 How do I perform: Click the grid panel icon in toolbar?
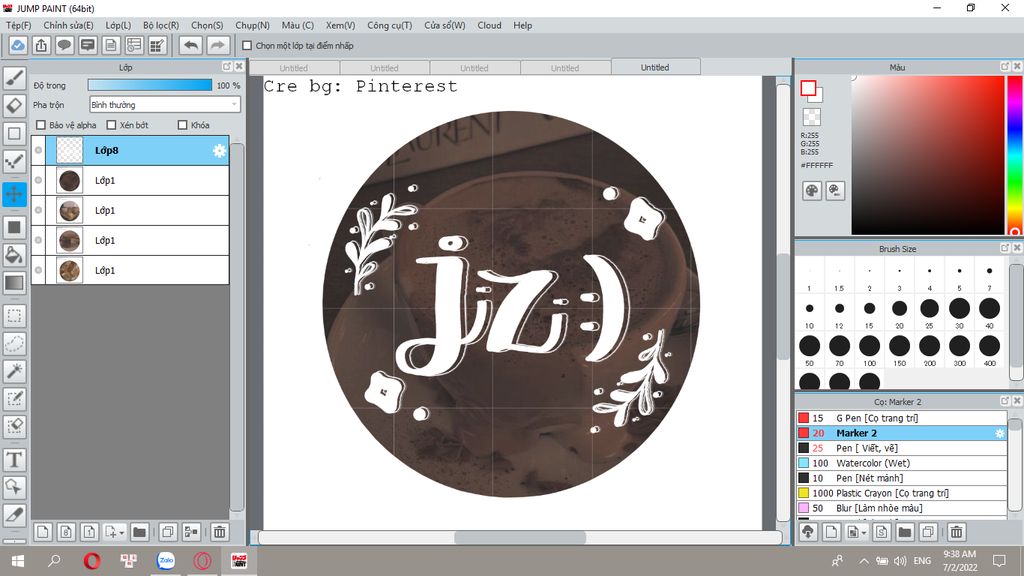(157, 45)
